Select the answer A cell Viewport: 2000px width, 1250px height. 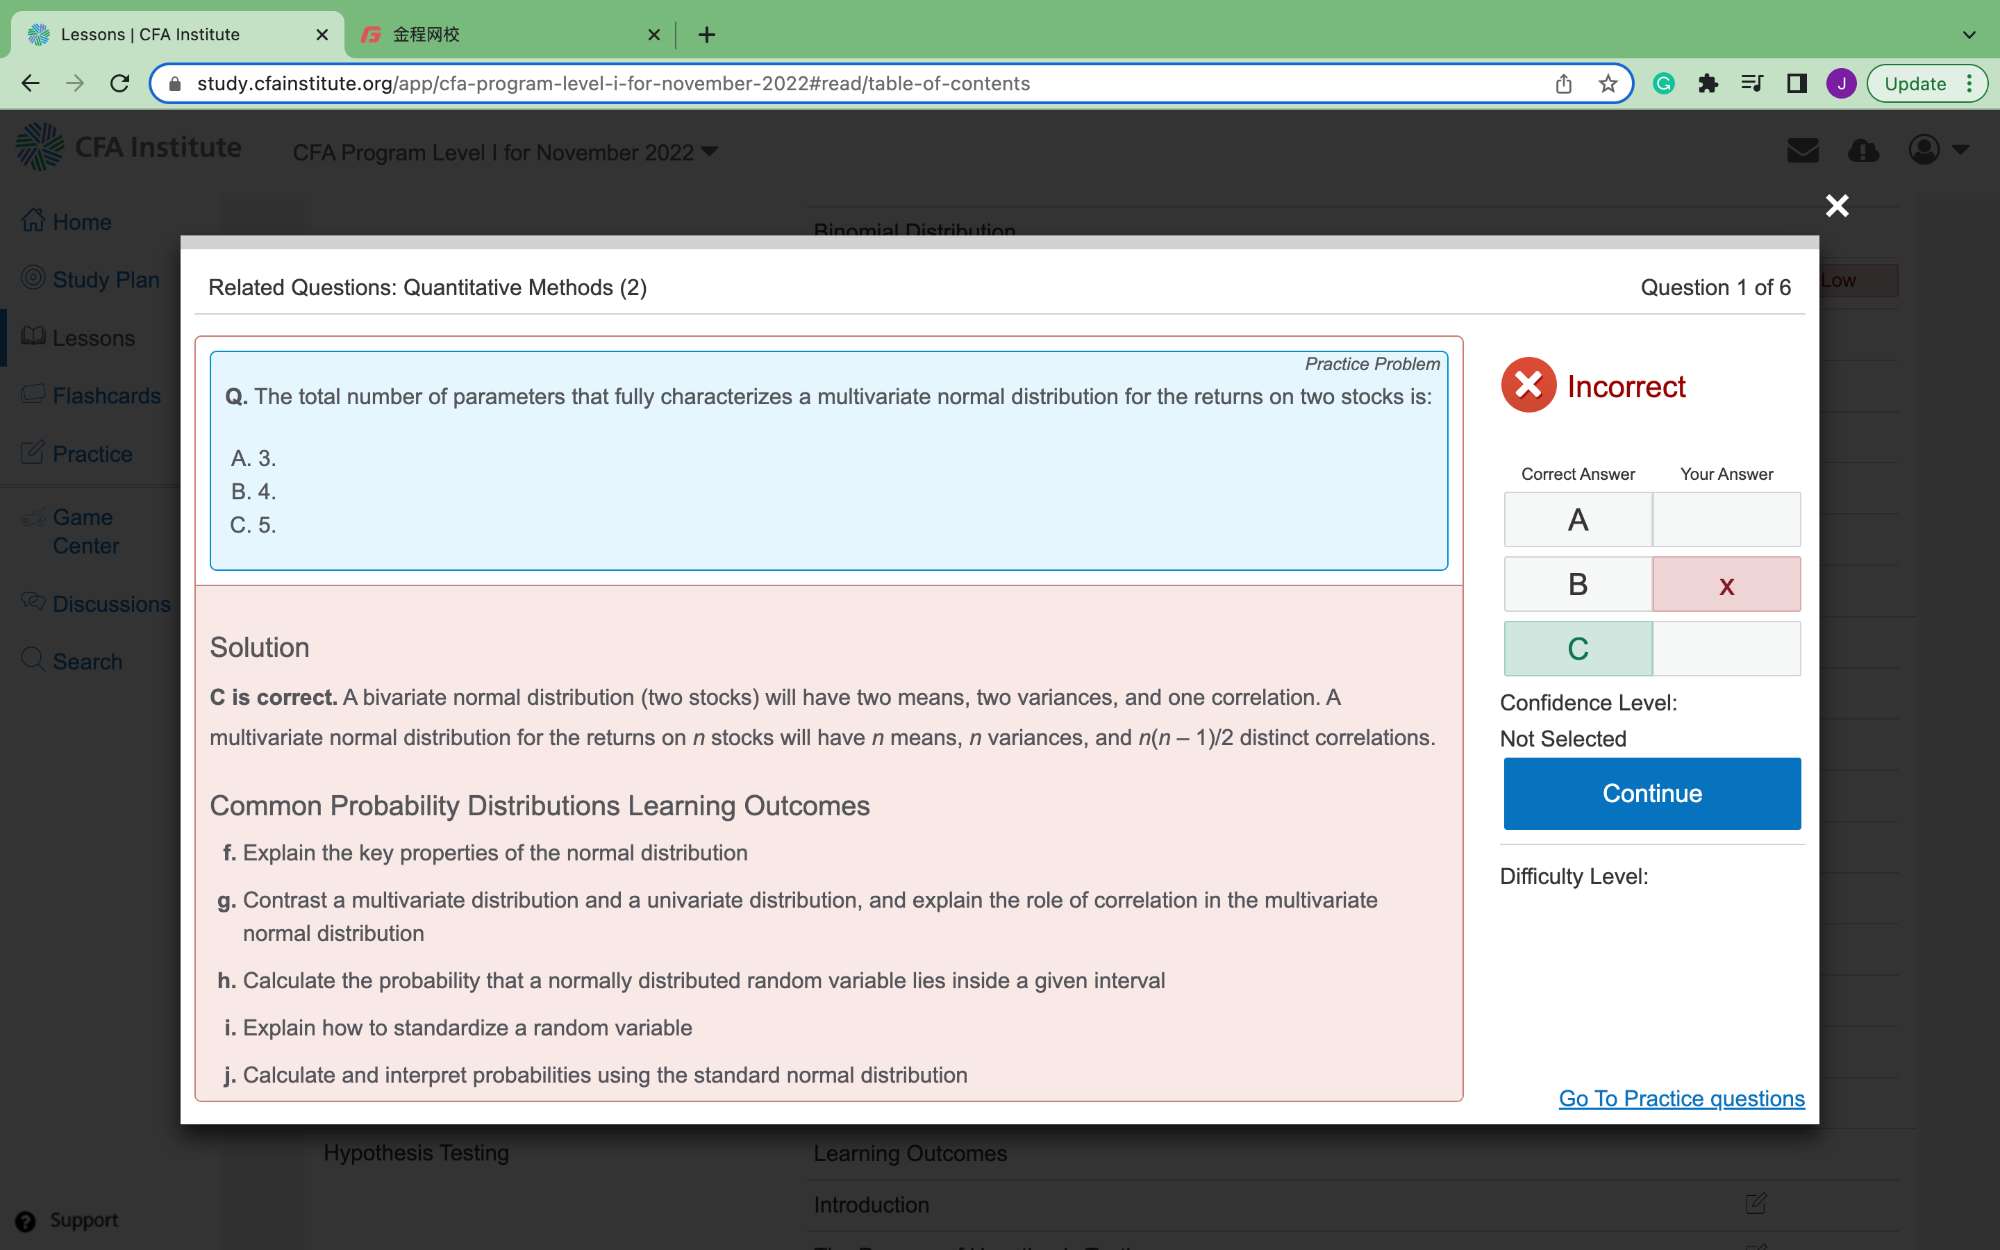1577,520
